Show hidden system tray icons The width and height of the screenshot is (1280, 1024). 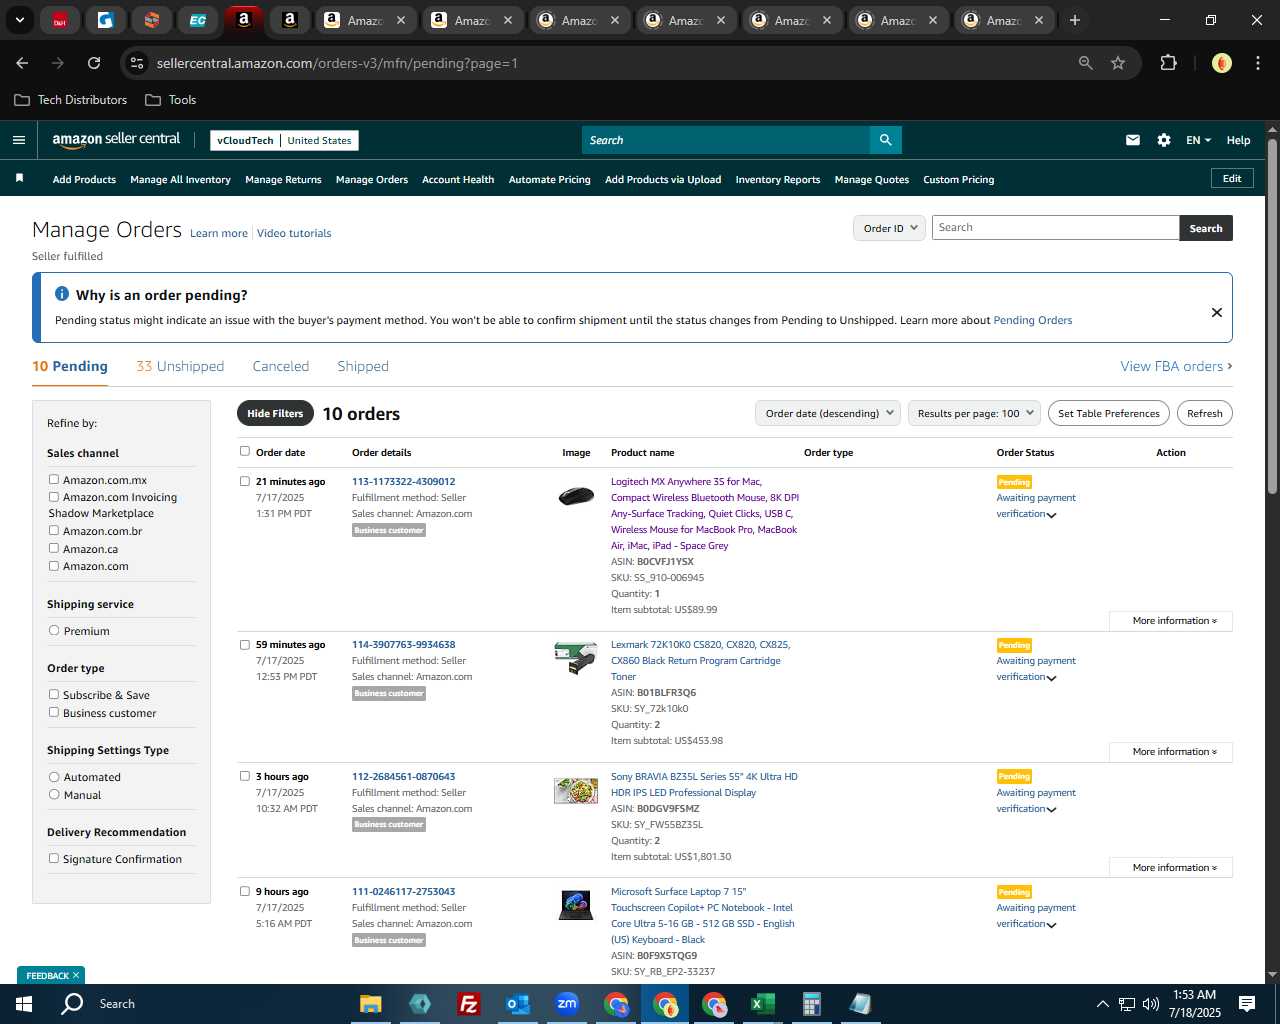tap(1102, 1004)
